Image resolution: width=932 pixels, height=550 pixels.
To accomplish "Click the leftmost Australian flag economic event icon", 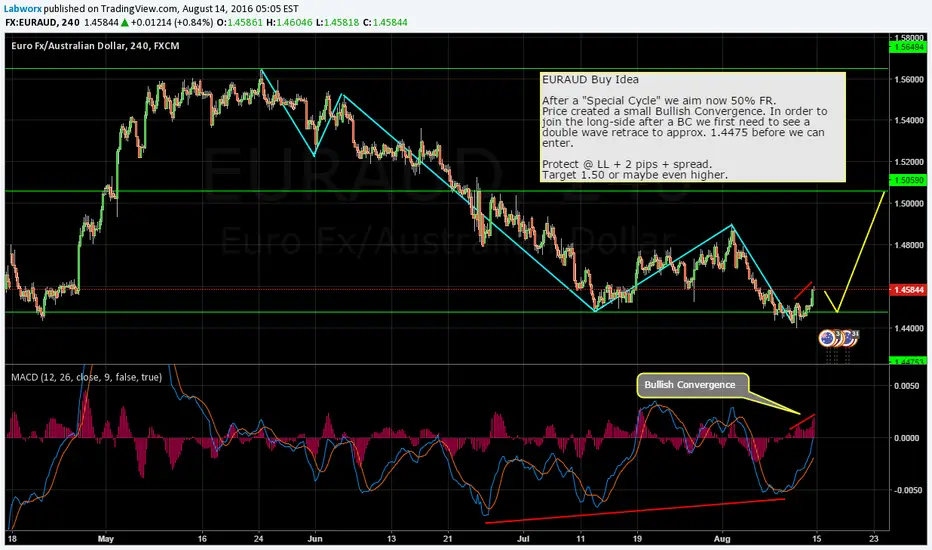I will [826, 338].
